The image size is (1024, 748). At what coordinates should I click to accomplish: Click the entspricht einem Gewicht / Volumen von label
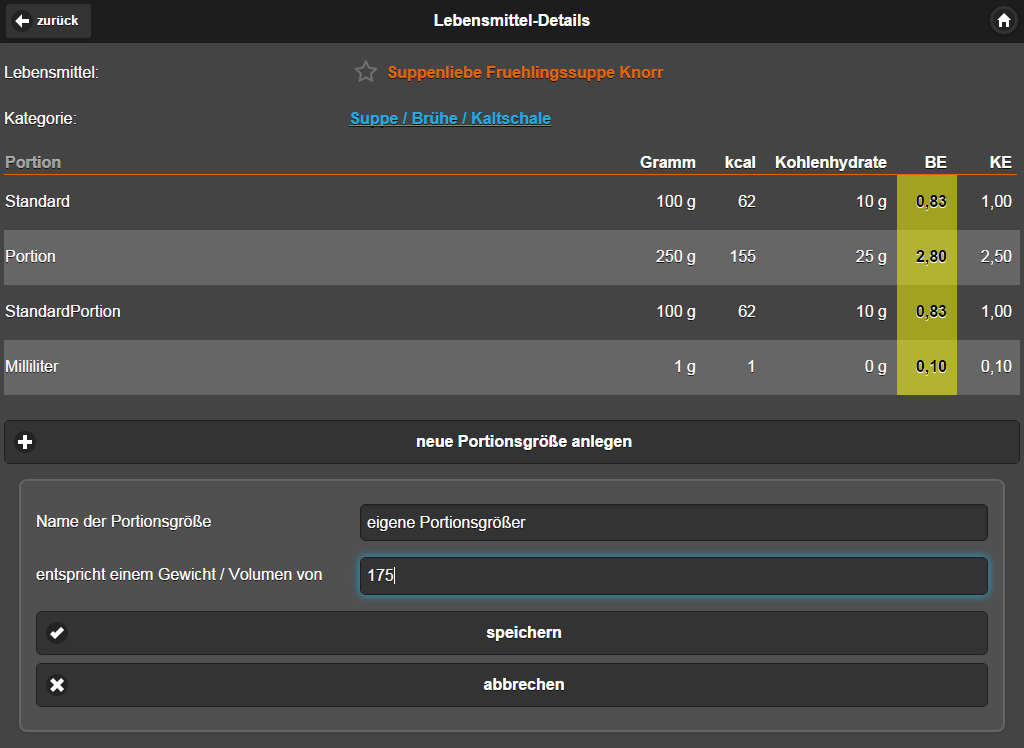click(x=179, y=574)
